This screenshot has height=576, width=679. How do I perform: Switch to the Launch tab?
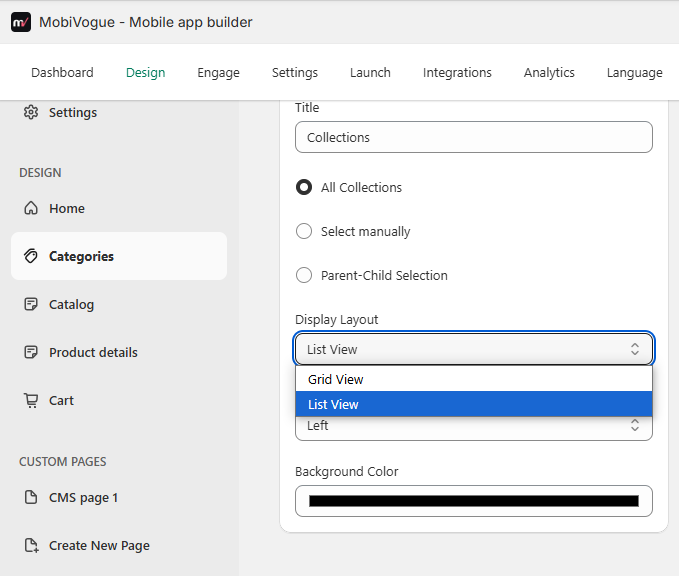[x=370, y=72]
